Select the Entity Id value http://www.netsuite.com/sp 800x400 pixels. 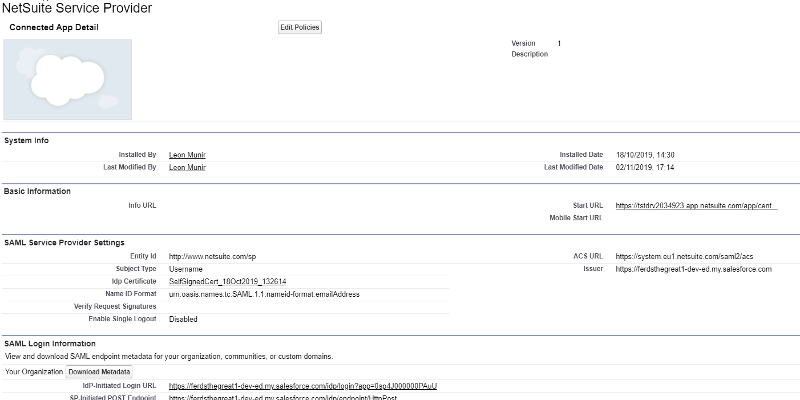(x=212, y=257)
